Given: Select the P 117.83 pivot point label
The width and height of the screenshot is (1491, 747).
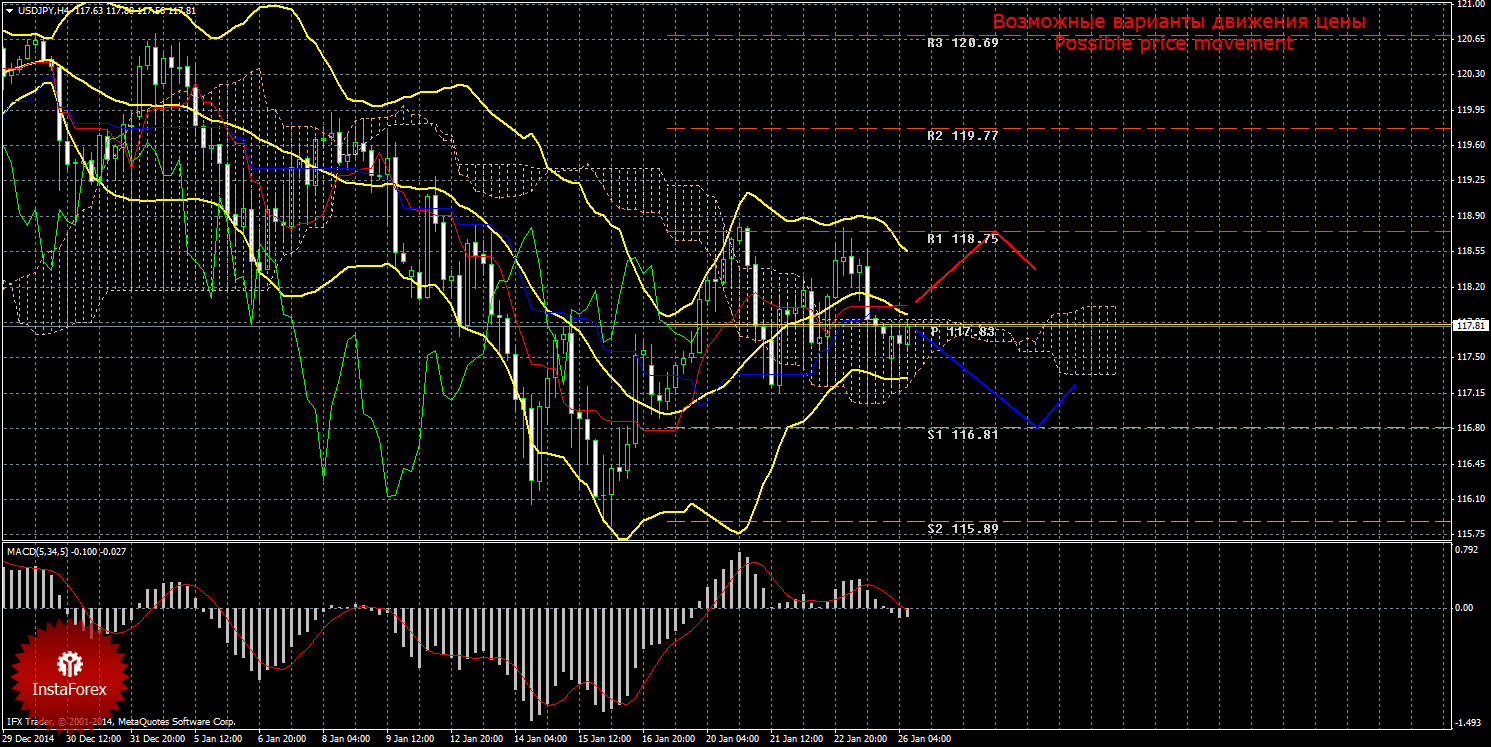Looking at the screenshot, I should [962, 331].
